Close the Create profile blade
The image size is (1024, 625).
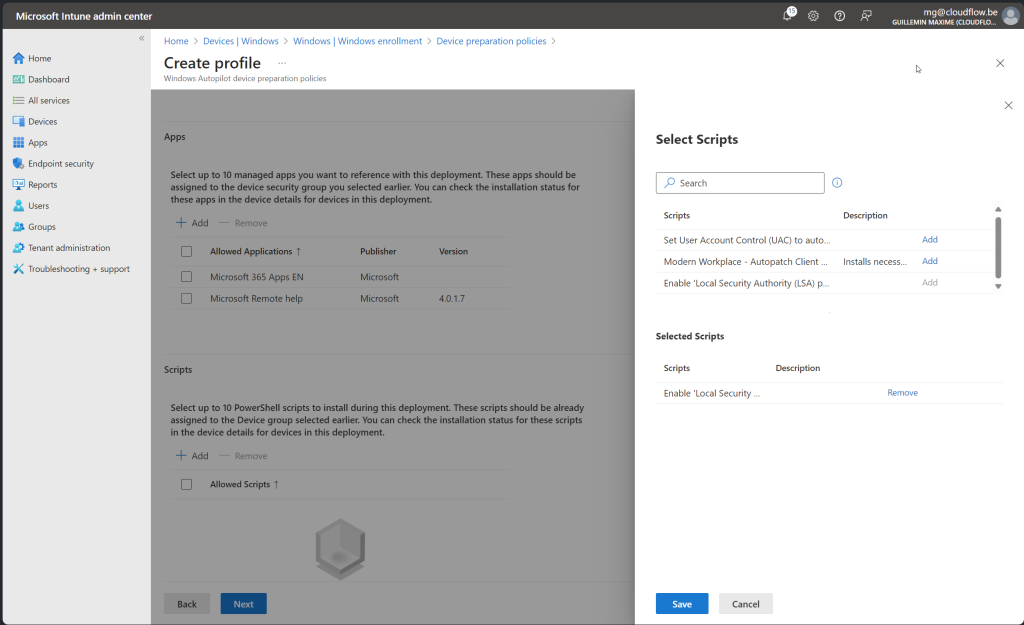tap(1000, 63)
